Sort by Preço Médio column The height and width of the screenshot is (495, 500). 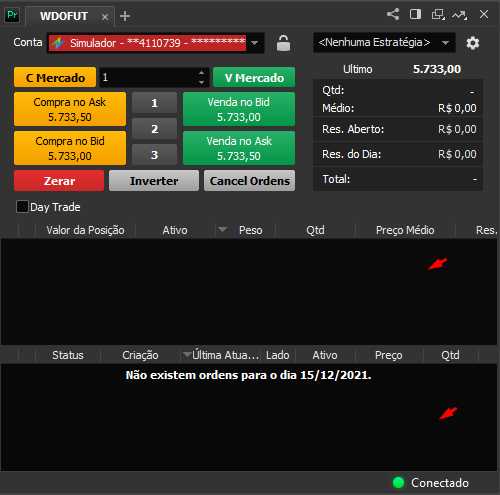(405, 230)
